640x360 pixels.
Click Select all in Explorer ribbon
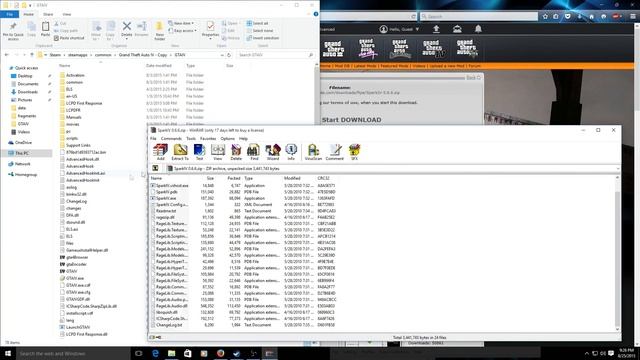pyautogui.click(x=258, y=23)
